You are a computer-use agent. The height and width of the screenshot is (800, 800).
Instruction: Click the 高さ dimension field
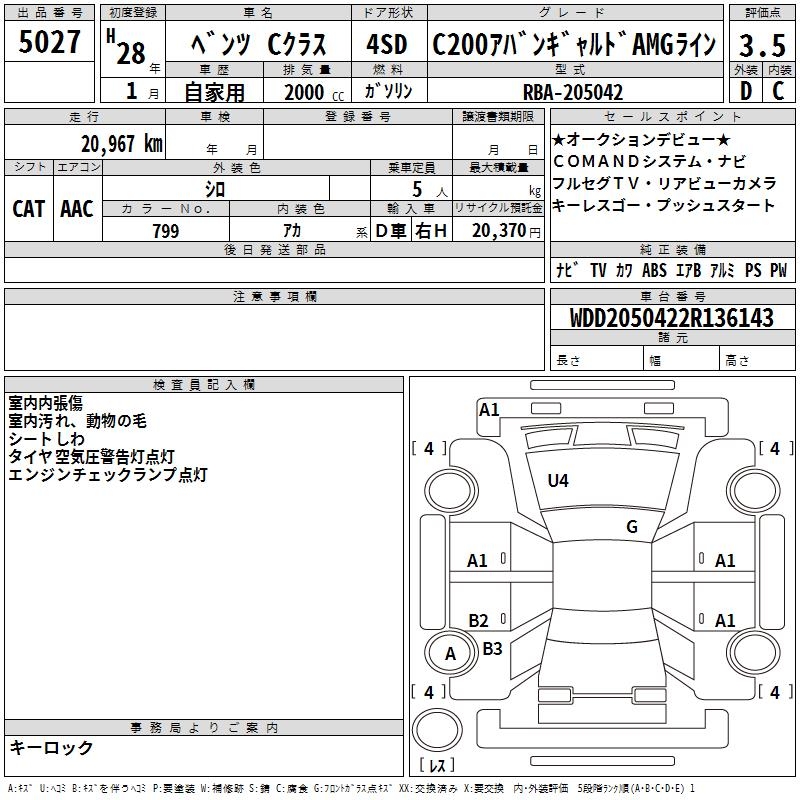pos(757,358)
